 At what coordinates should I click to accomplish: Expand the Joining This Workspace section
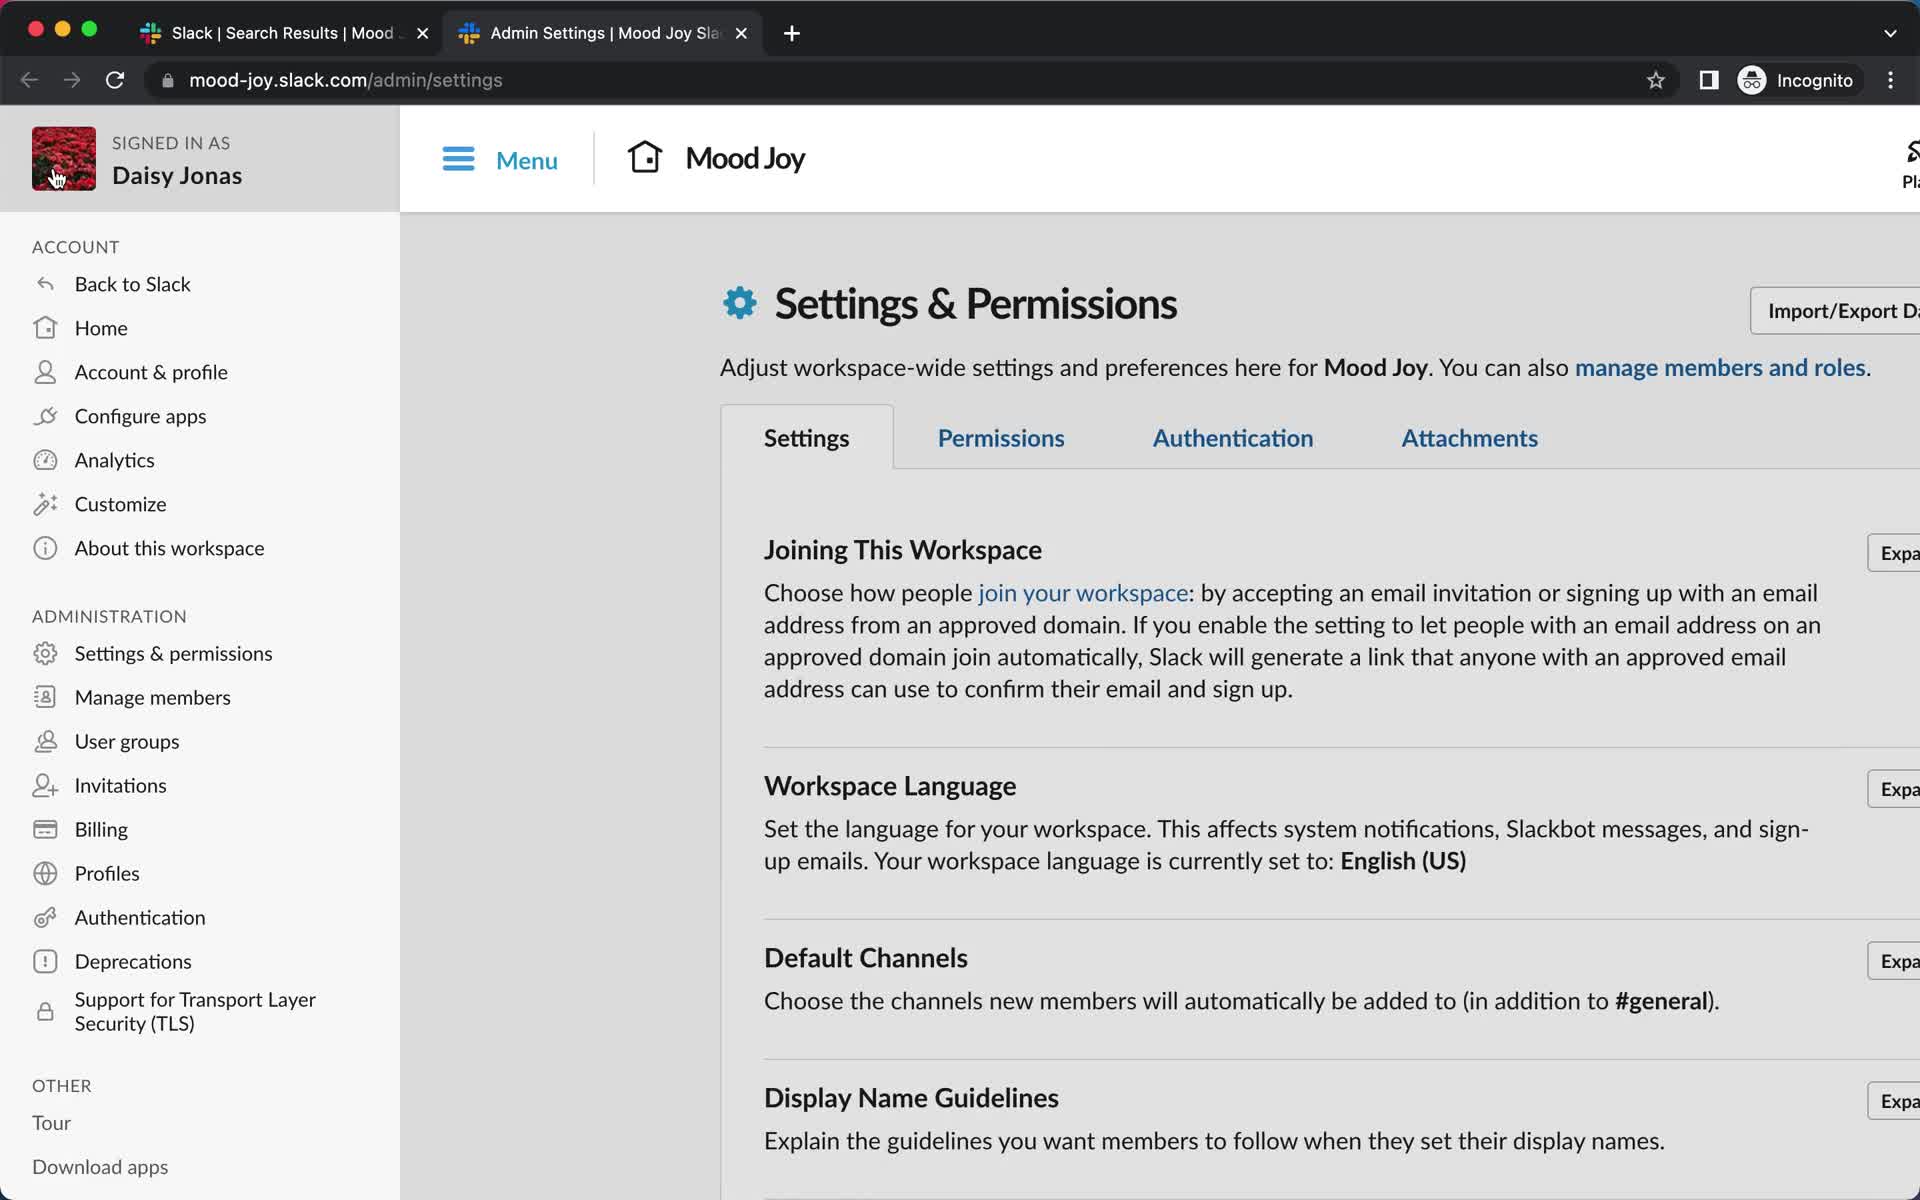click(1901, 553)
